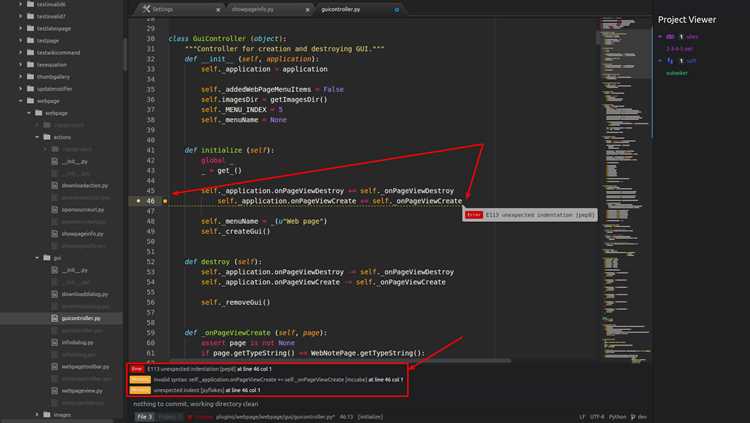Click the modified indicator on the guicontroller.py tab
Screen dimensions: 750x423
click(x=397, y=10)
